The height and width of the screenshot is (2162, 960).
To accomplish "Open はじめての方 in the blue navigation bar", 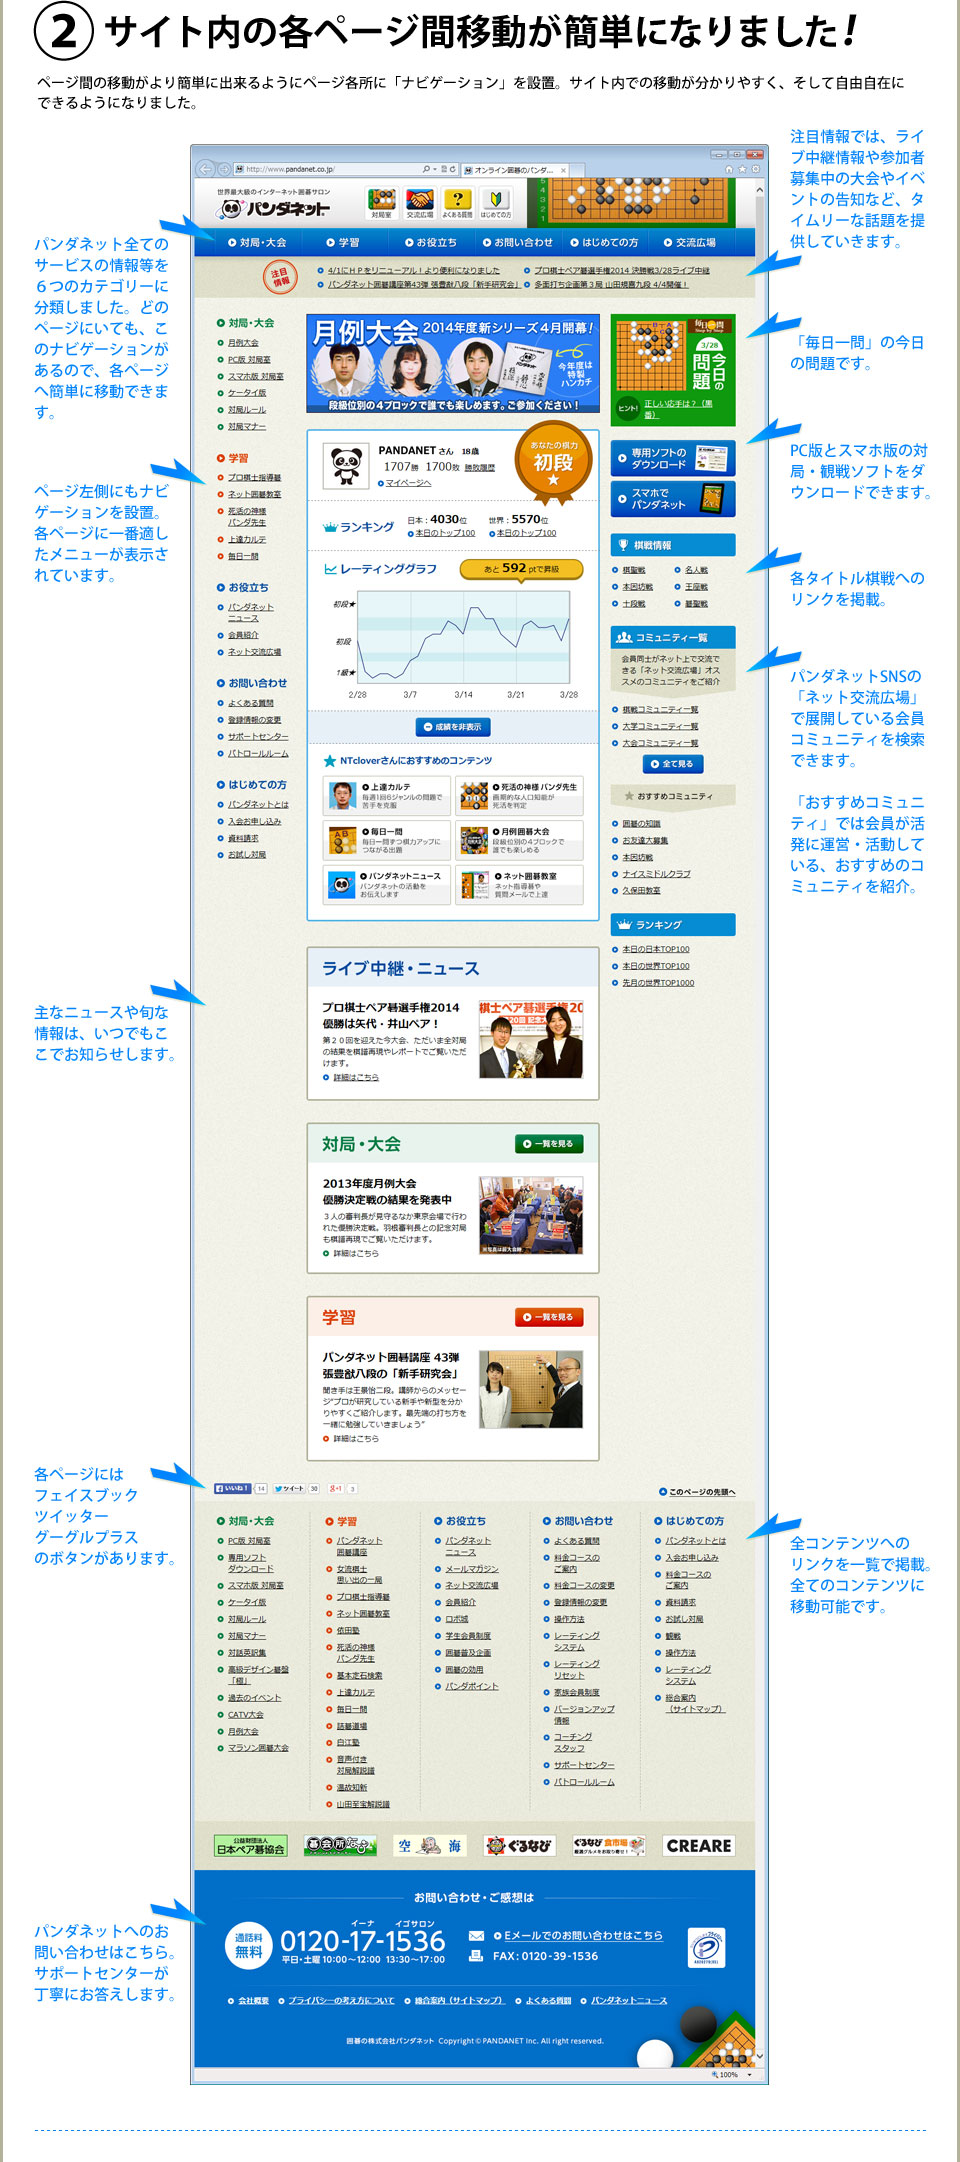I will (604, 242).
